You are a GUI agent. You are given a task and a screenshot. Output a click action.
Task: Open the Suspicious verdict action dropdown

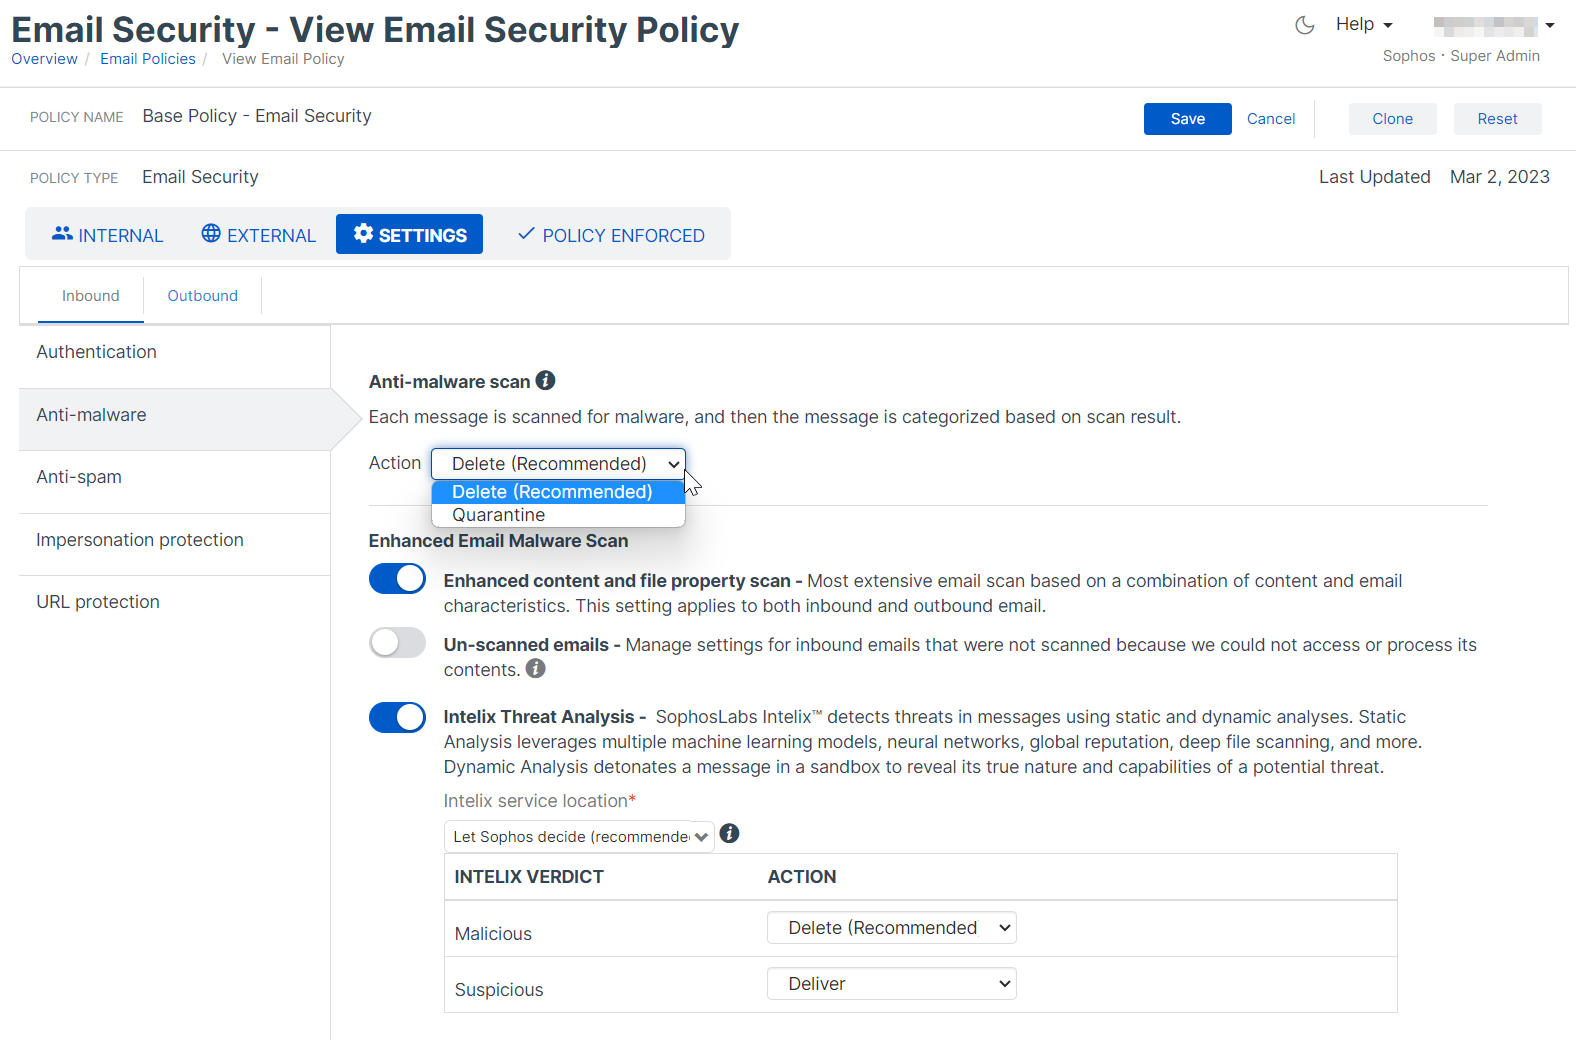point(891,984)
